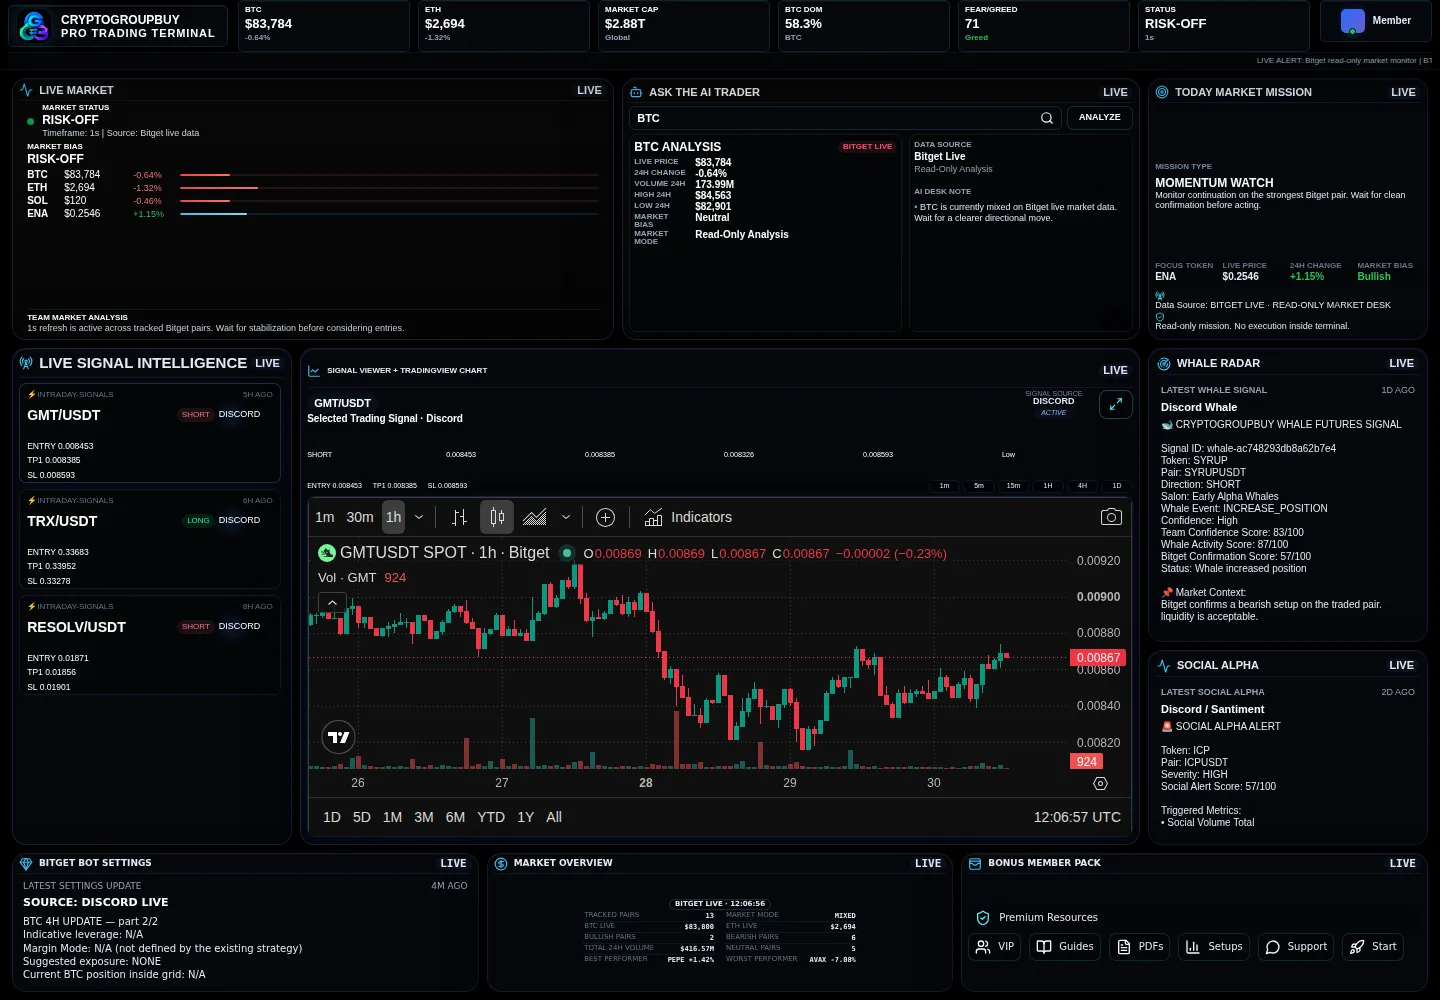Click the 0.00867 current price label
Image resolution: width=1440 pixels, height=1000 pixels.
pos(1098,658)
